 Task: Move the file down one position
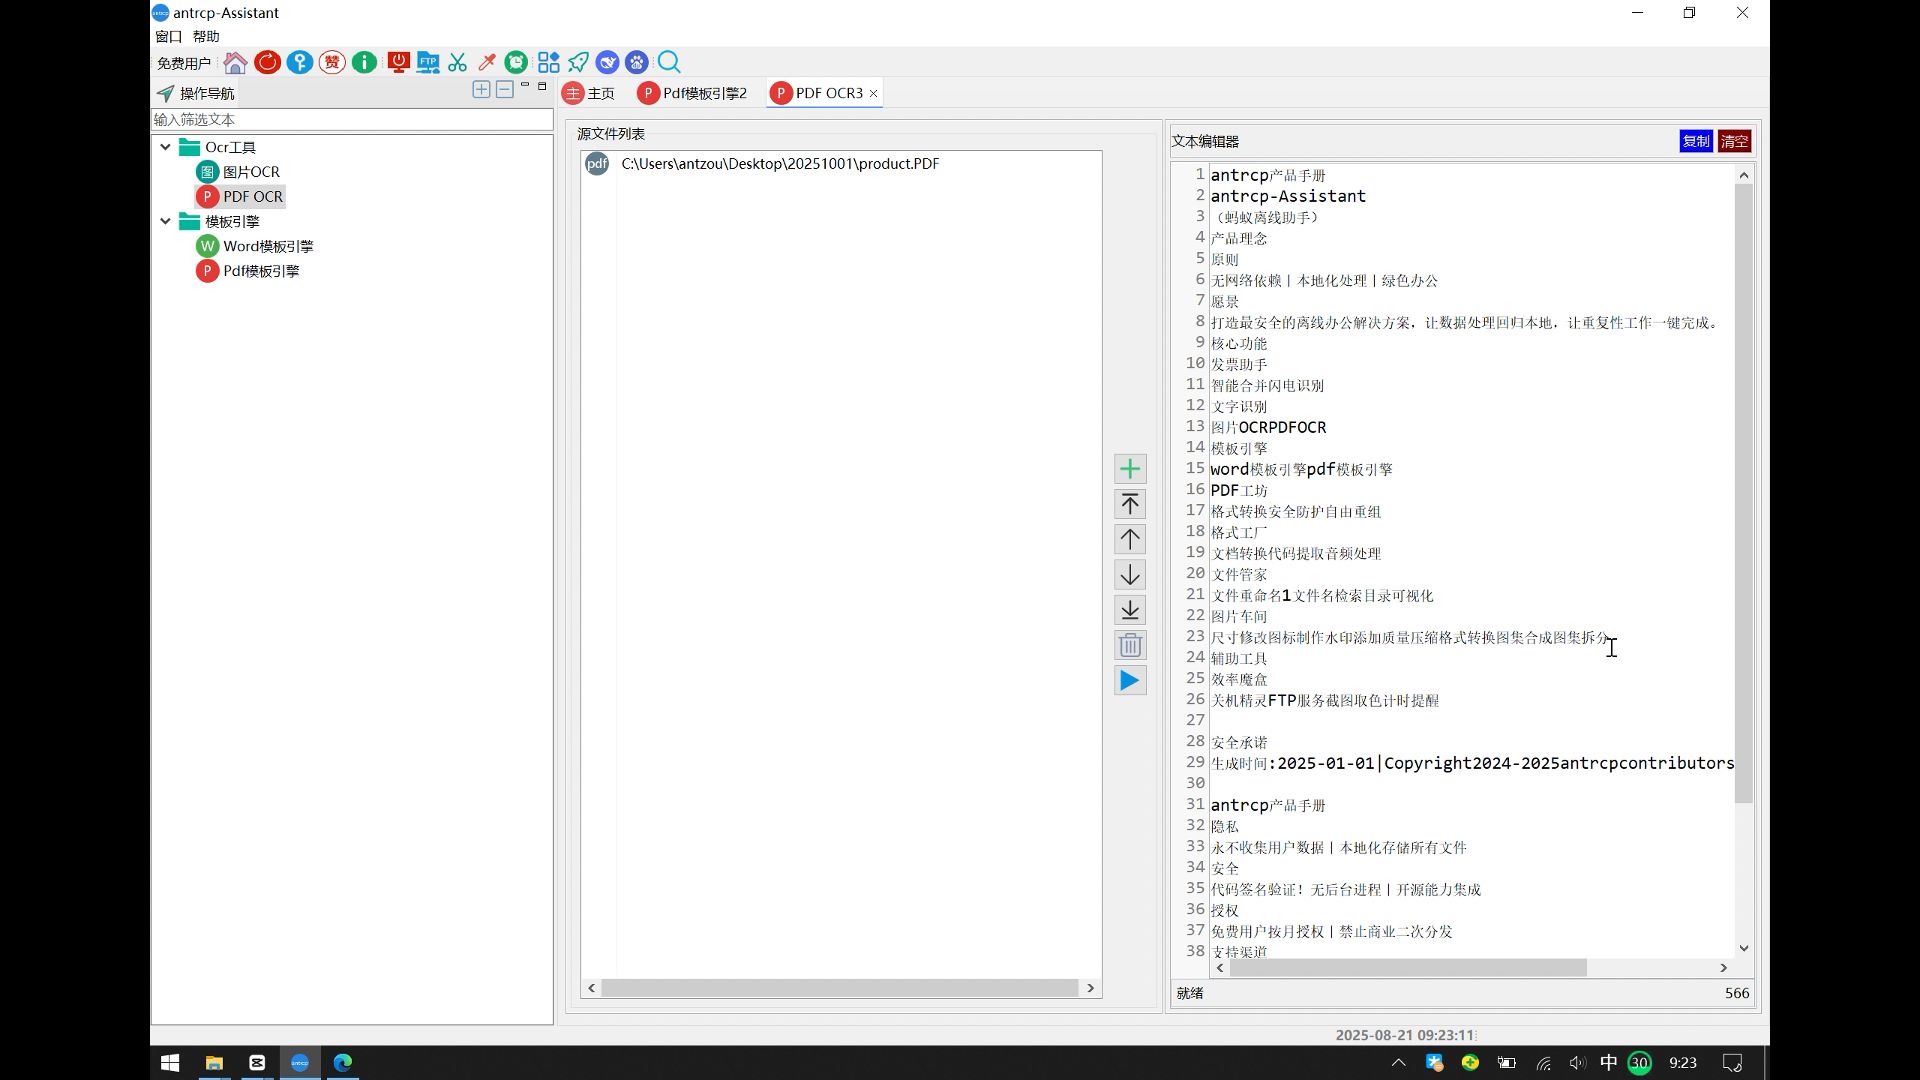coord(1130,575)
